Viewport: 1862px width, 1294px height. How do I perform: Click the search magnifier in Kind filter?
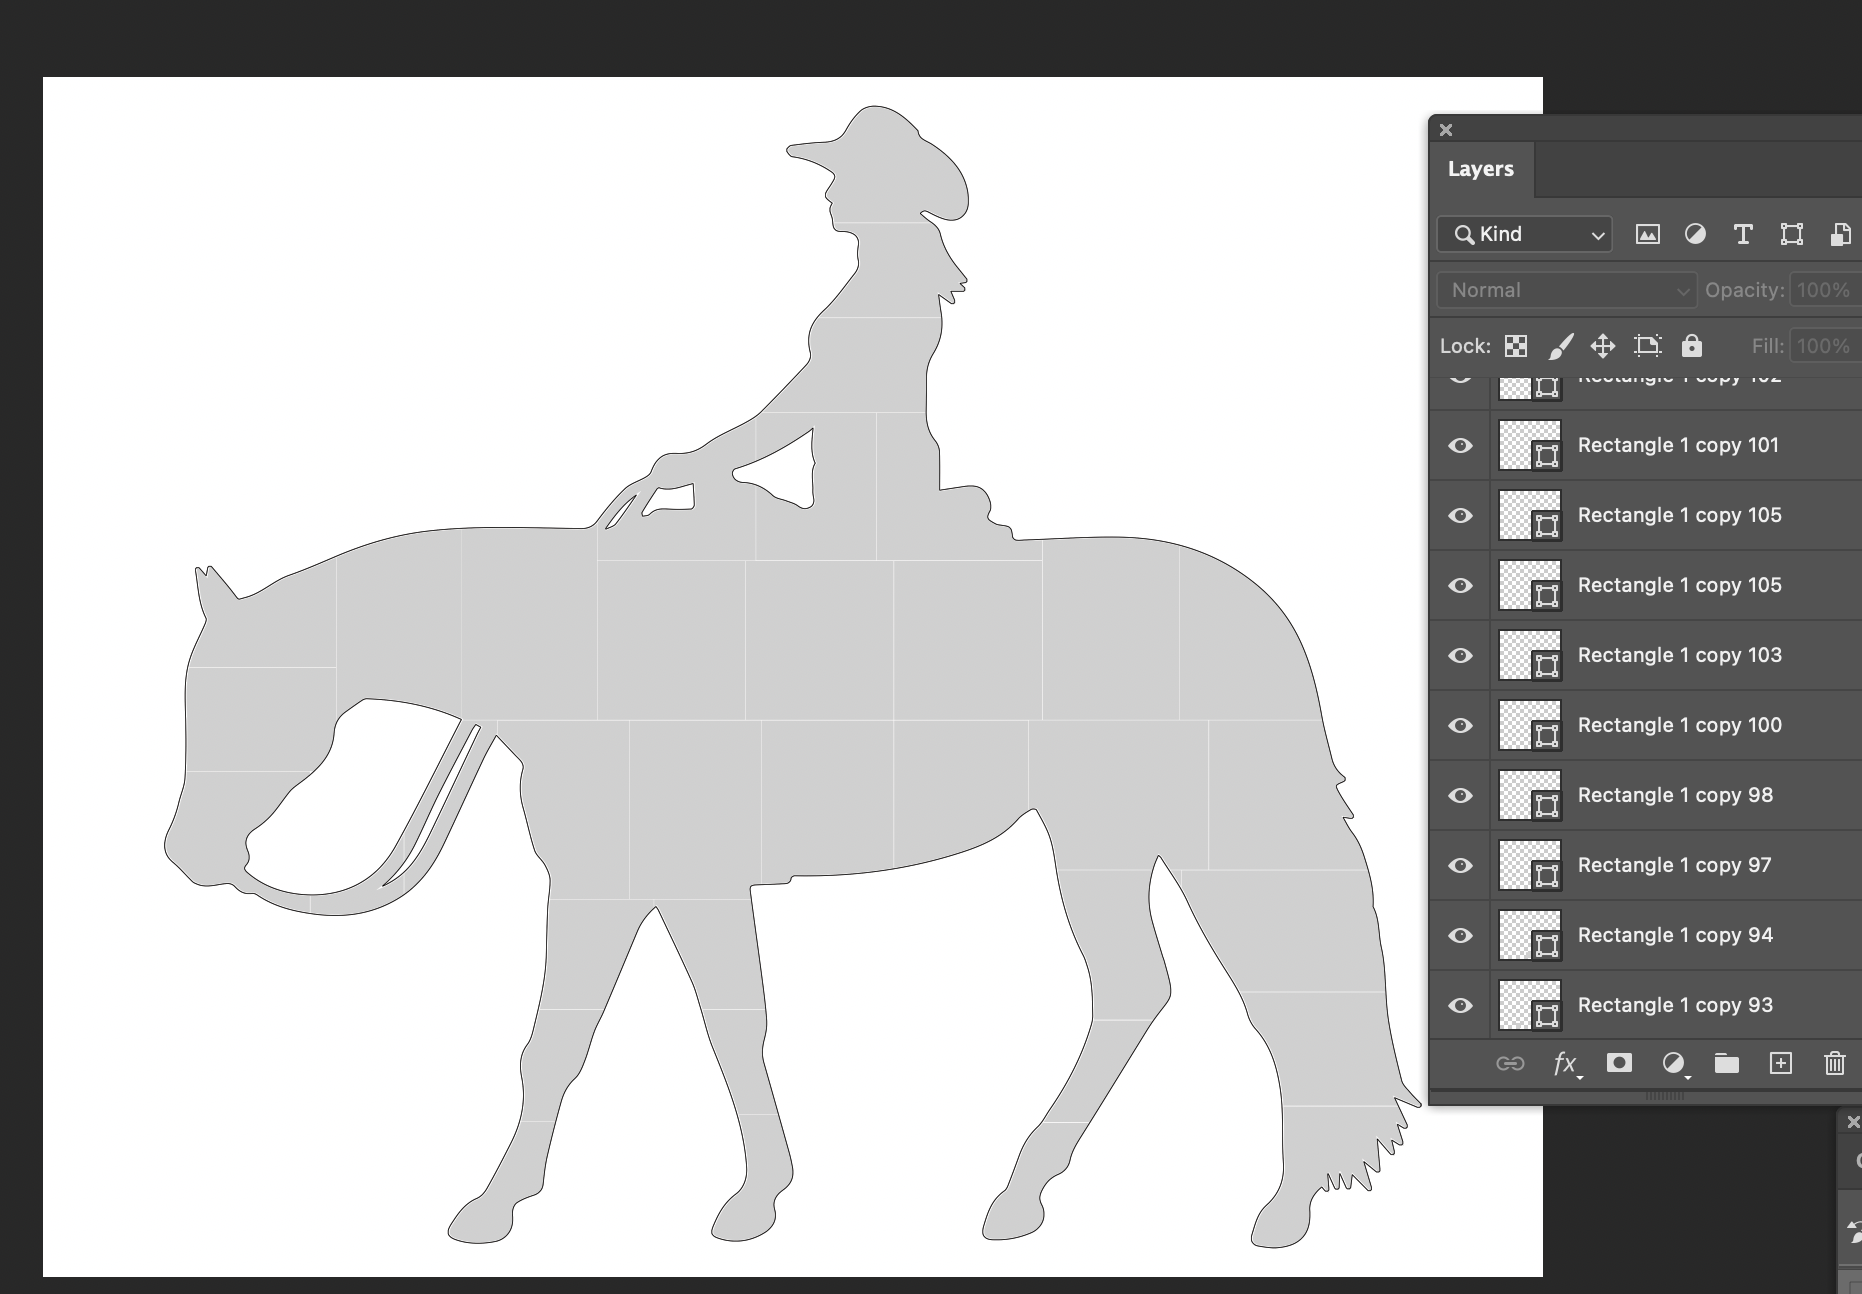click(x=1464, y=234)
